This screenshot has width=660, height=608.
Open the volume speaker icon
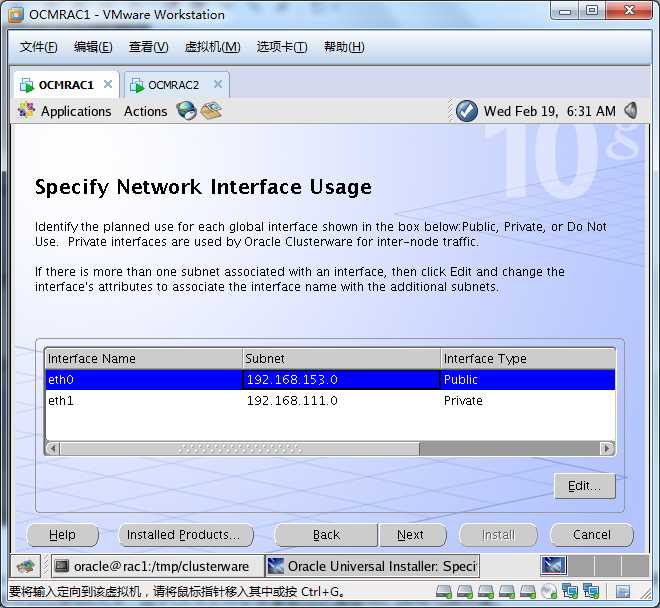(x=631, y=111)
